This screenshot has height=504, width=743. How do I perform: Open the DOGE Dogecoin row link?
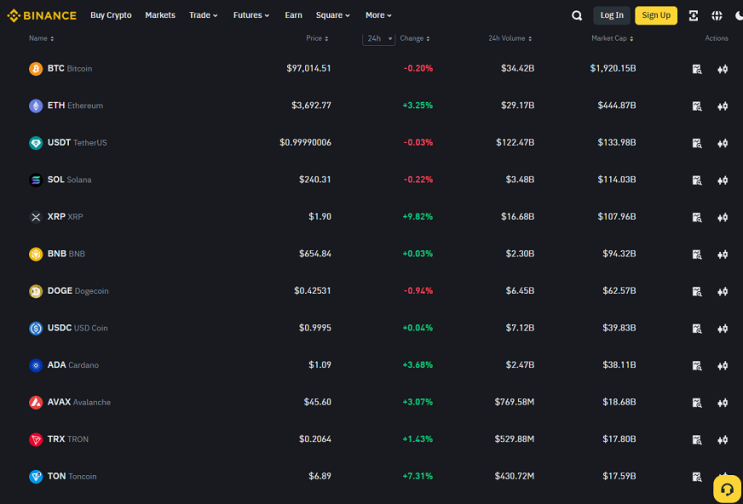point(69,291)
